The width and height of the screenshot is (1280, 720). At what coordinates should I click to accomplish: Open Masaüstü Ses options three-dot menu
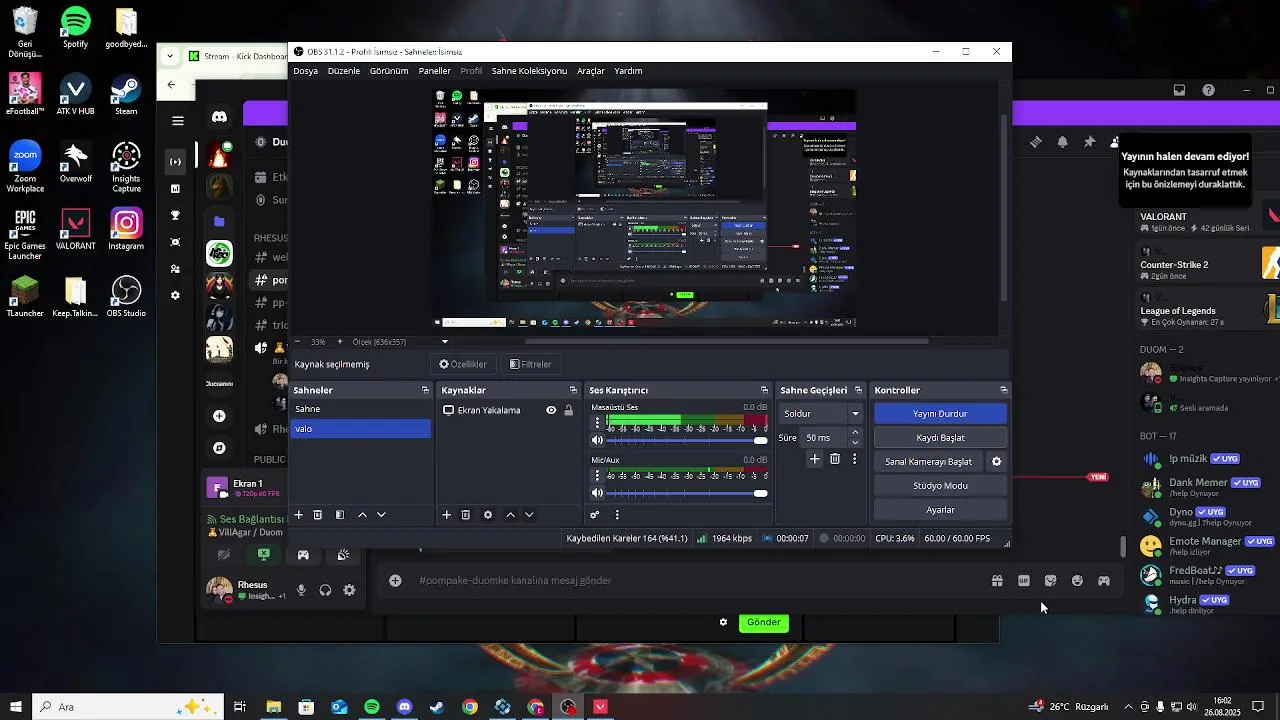click(x=598, y=423)
